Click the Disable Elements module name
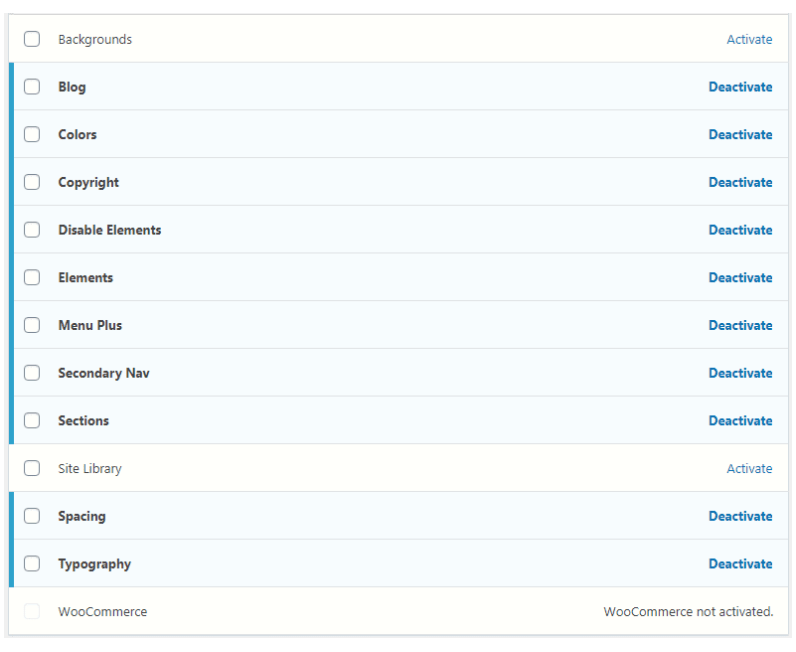The height and width of the screenshot is (652, 796). click(110, 231)
